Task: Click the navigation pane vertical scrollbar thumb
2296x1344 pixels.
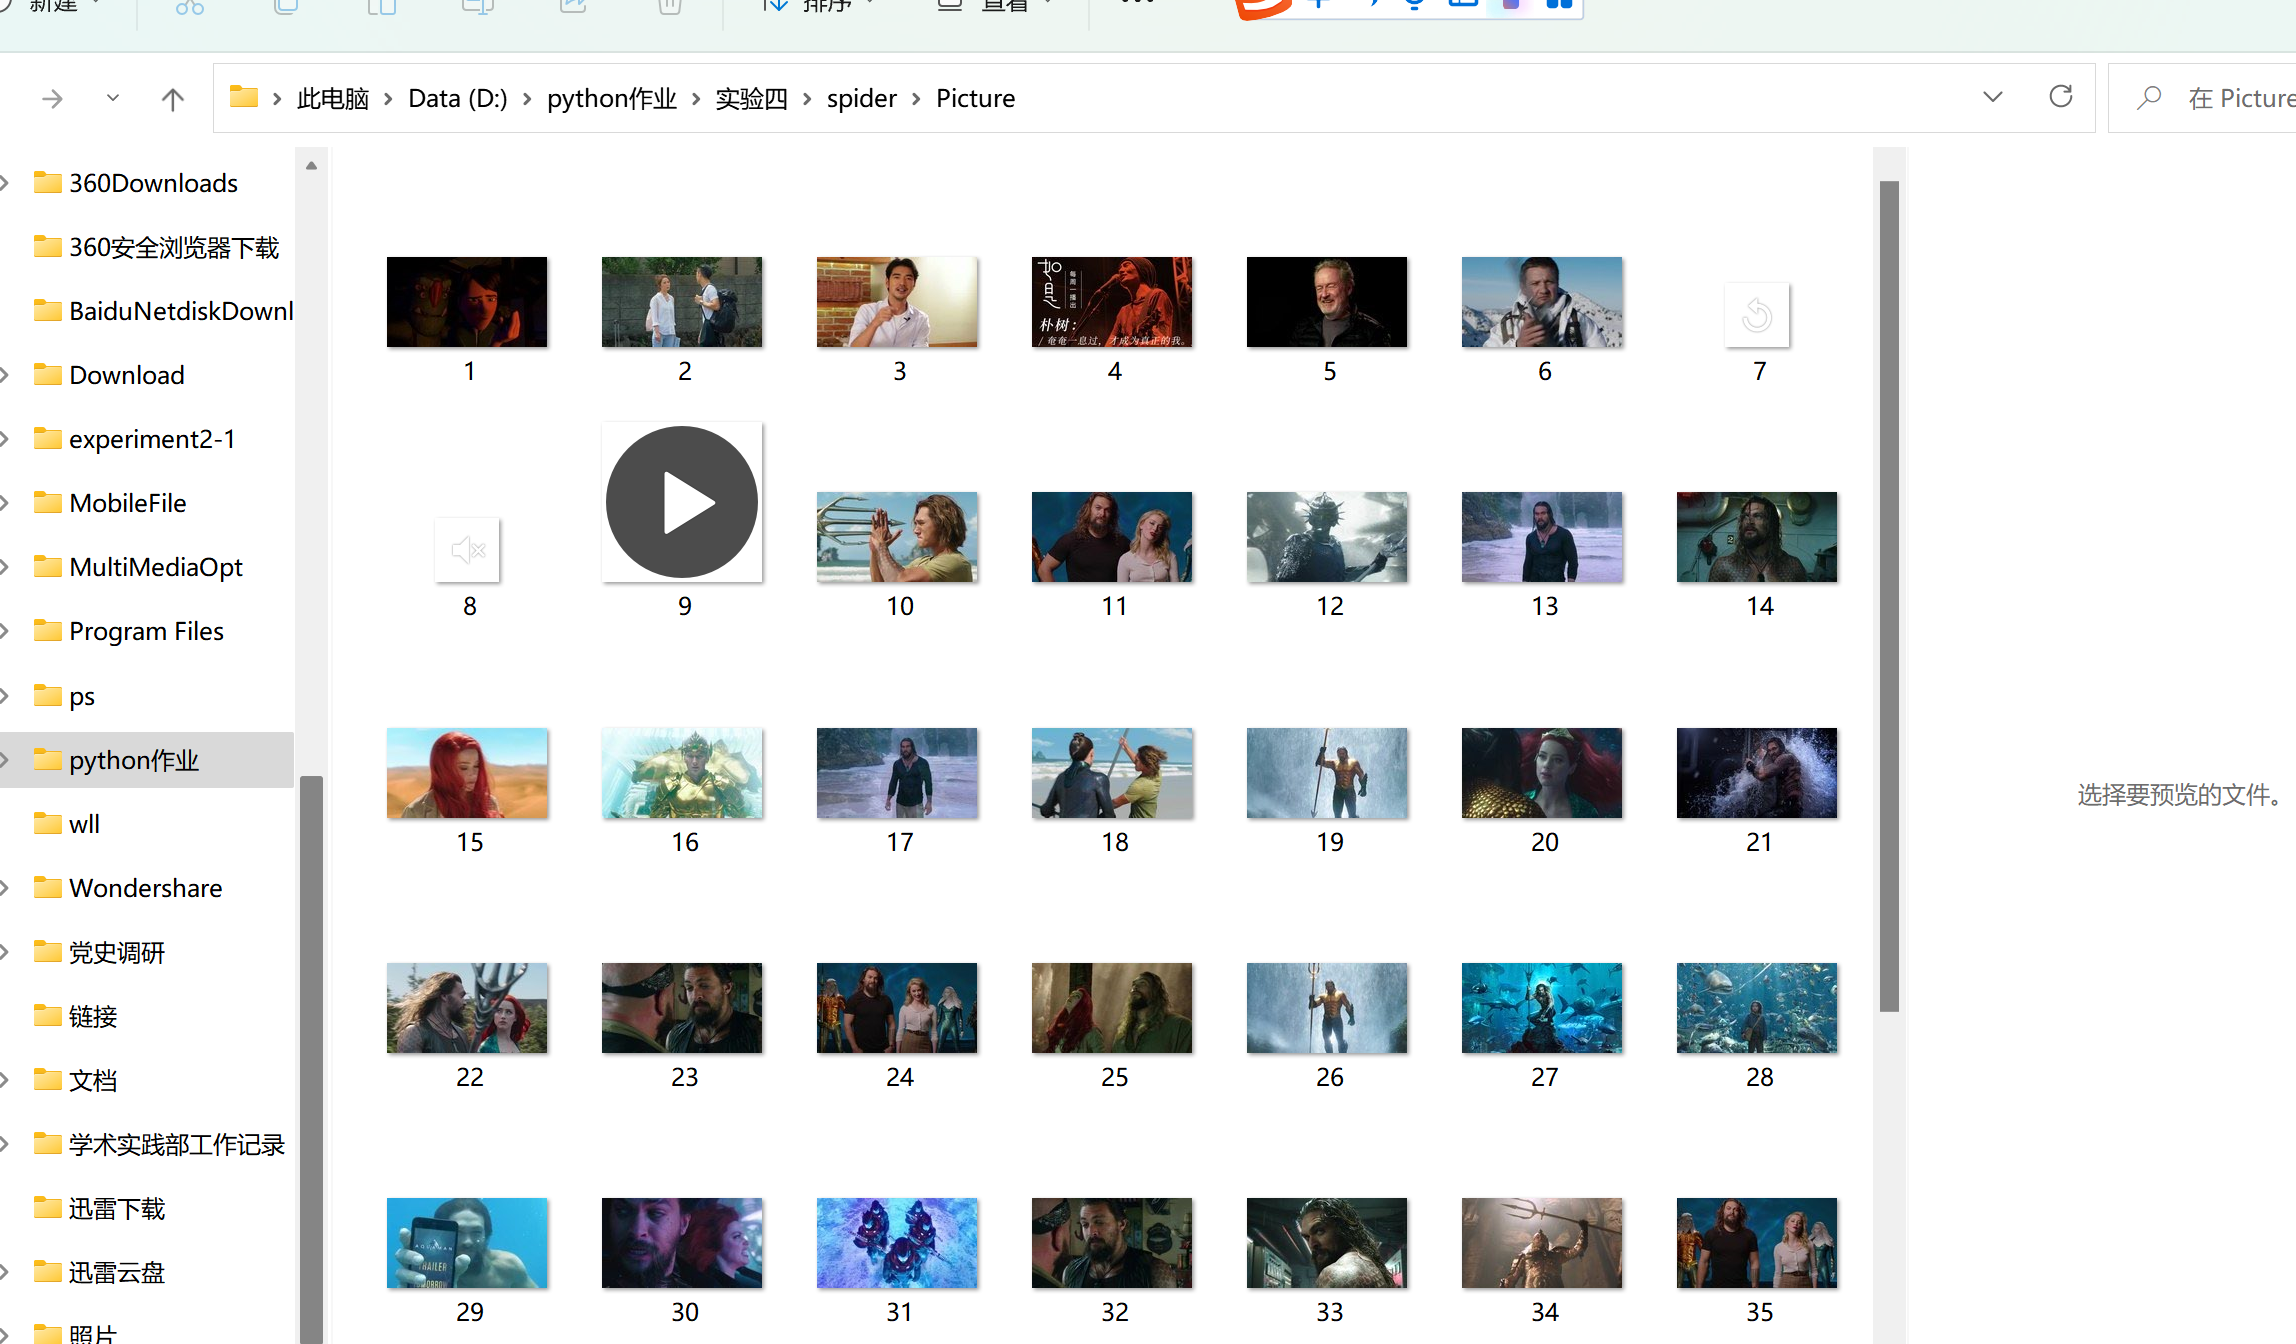Action: click(311, 1060)
